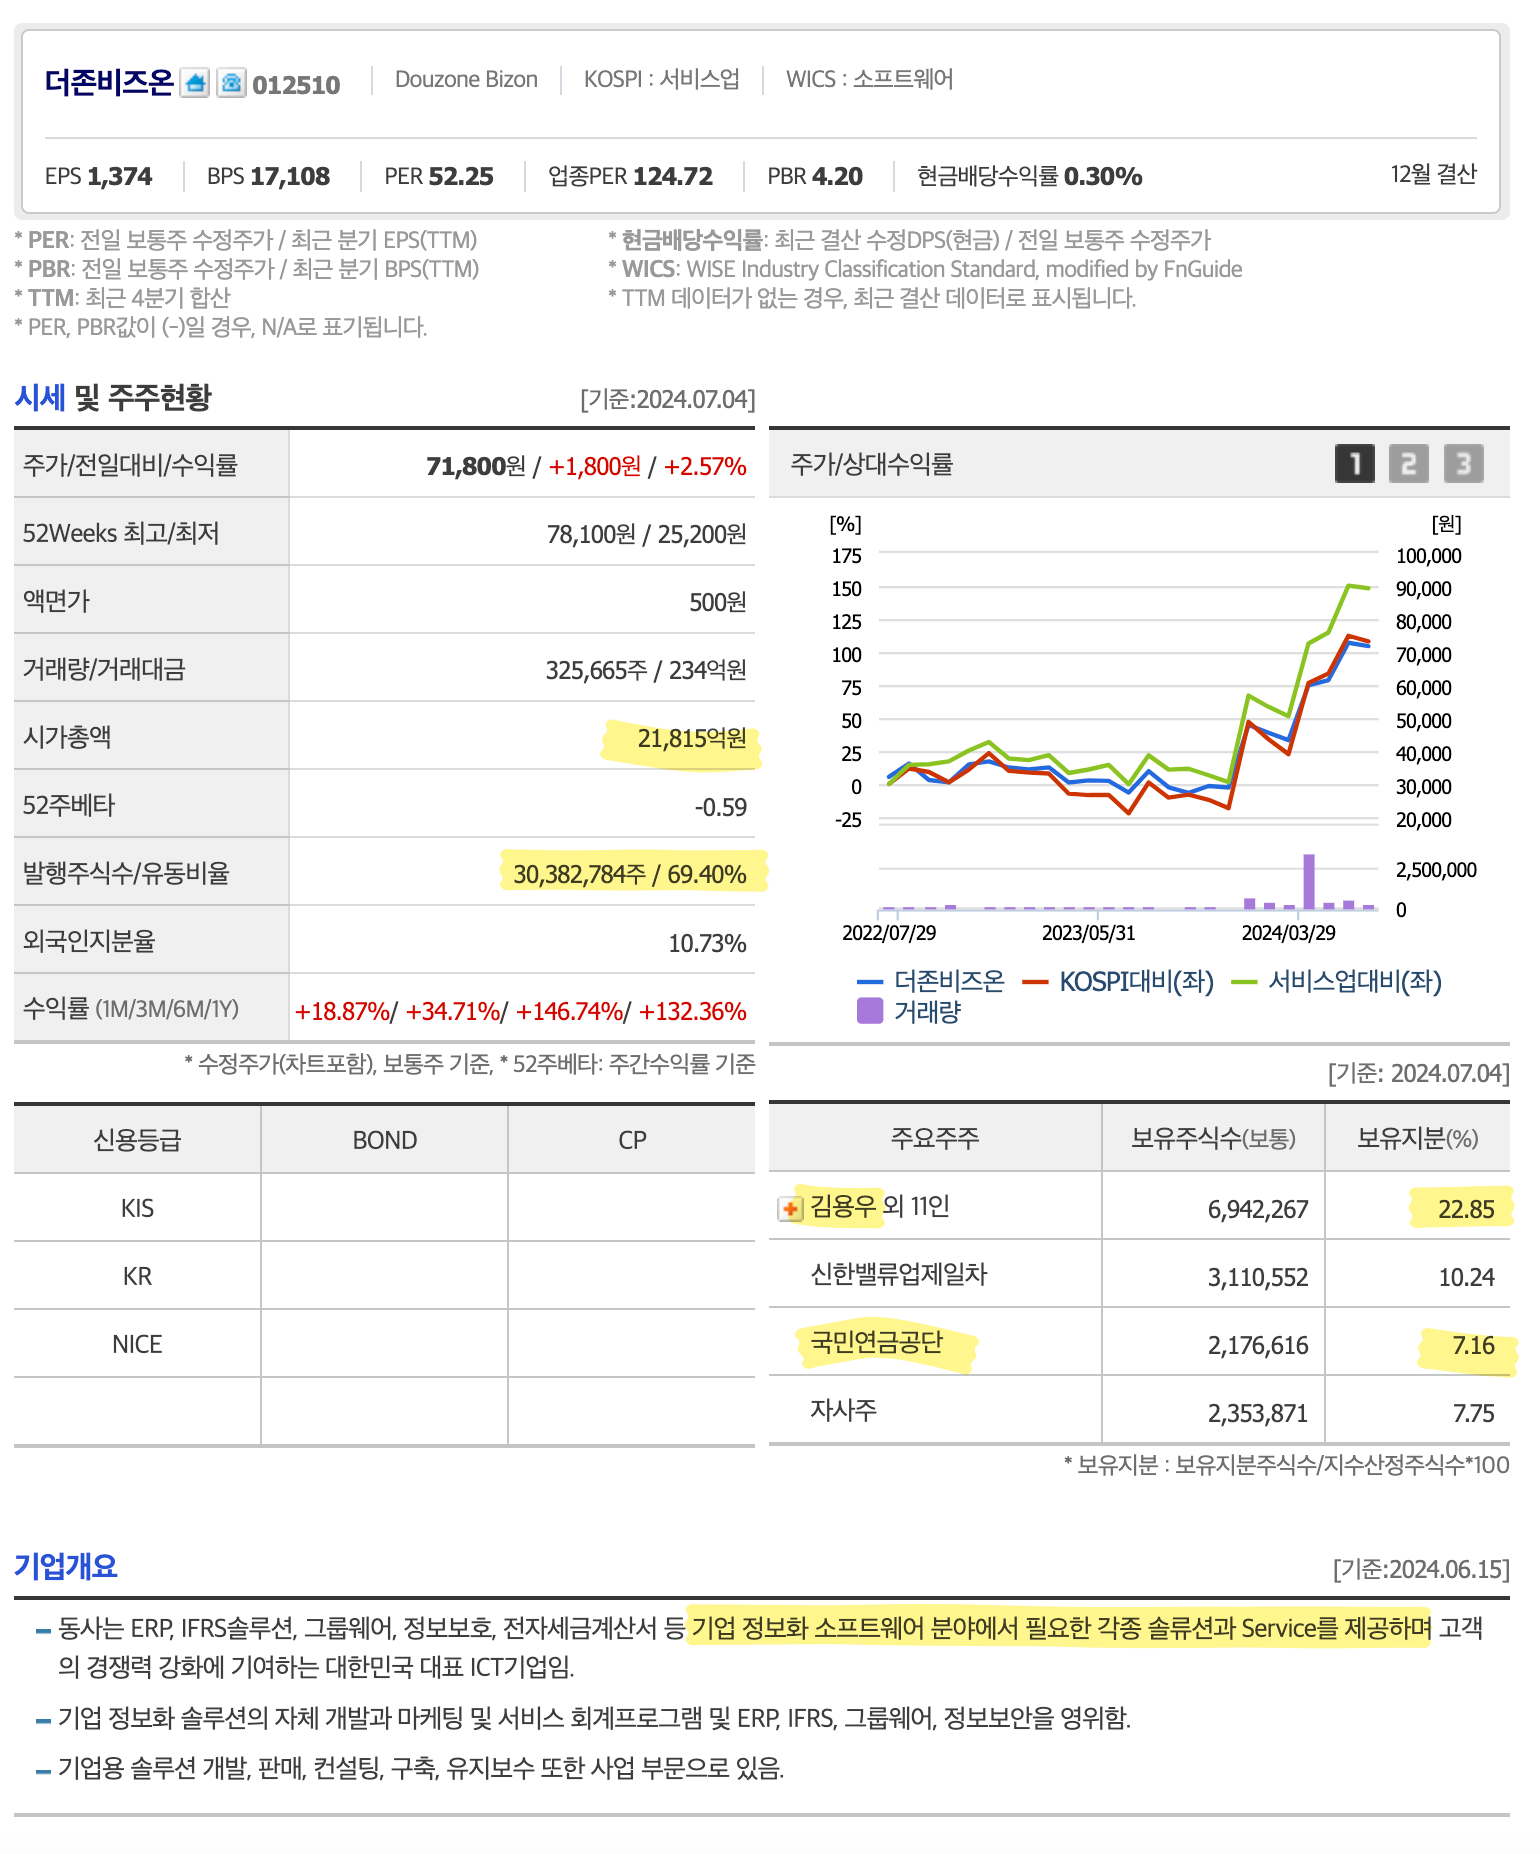Click the 보유주식수(보통) column header

click(x=1213, y=1138)
